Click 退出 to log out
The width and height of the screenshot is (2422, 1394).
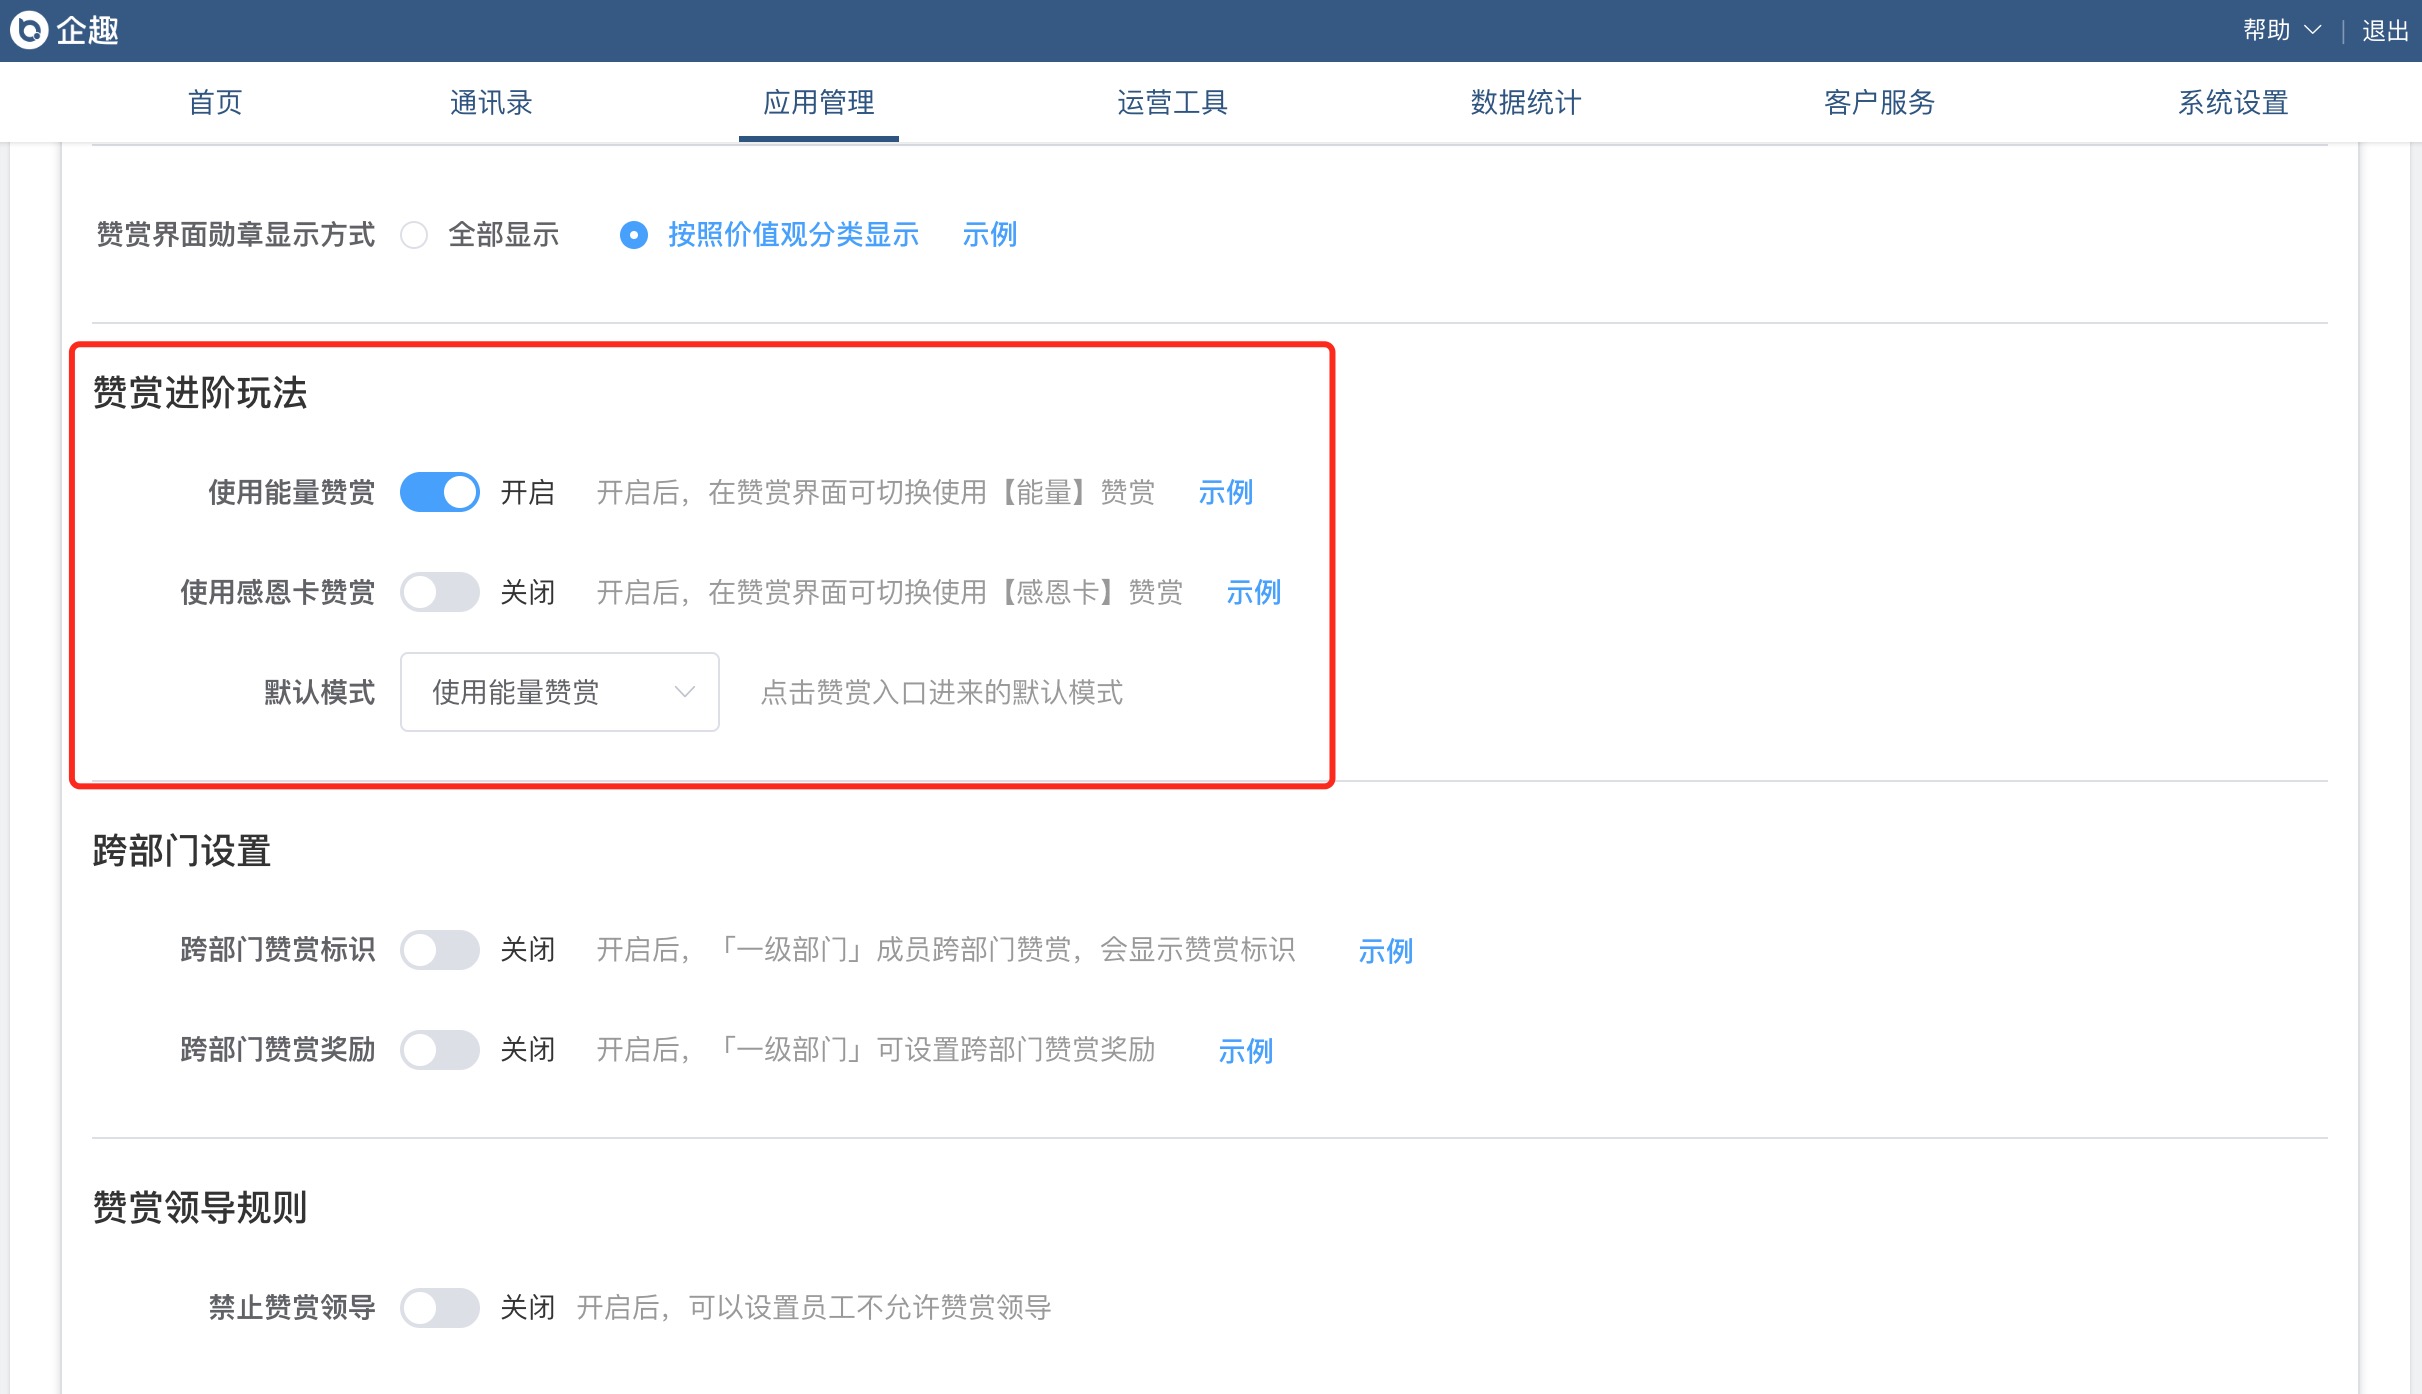click(2384, 31)
